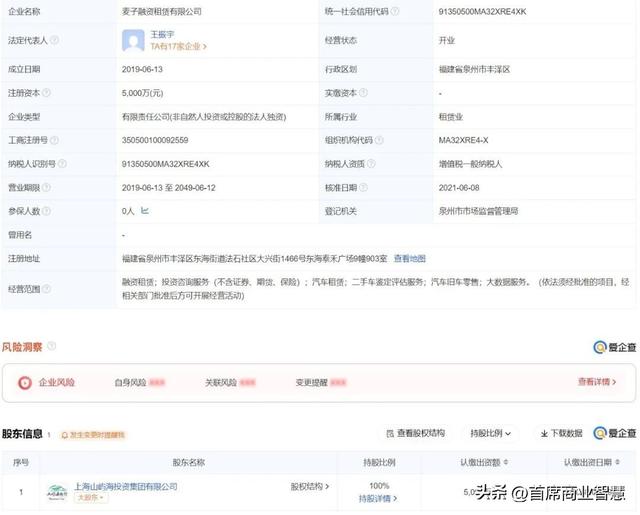Click the 爱企查 logo in risk section

point(615,347)
